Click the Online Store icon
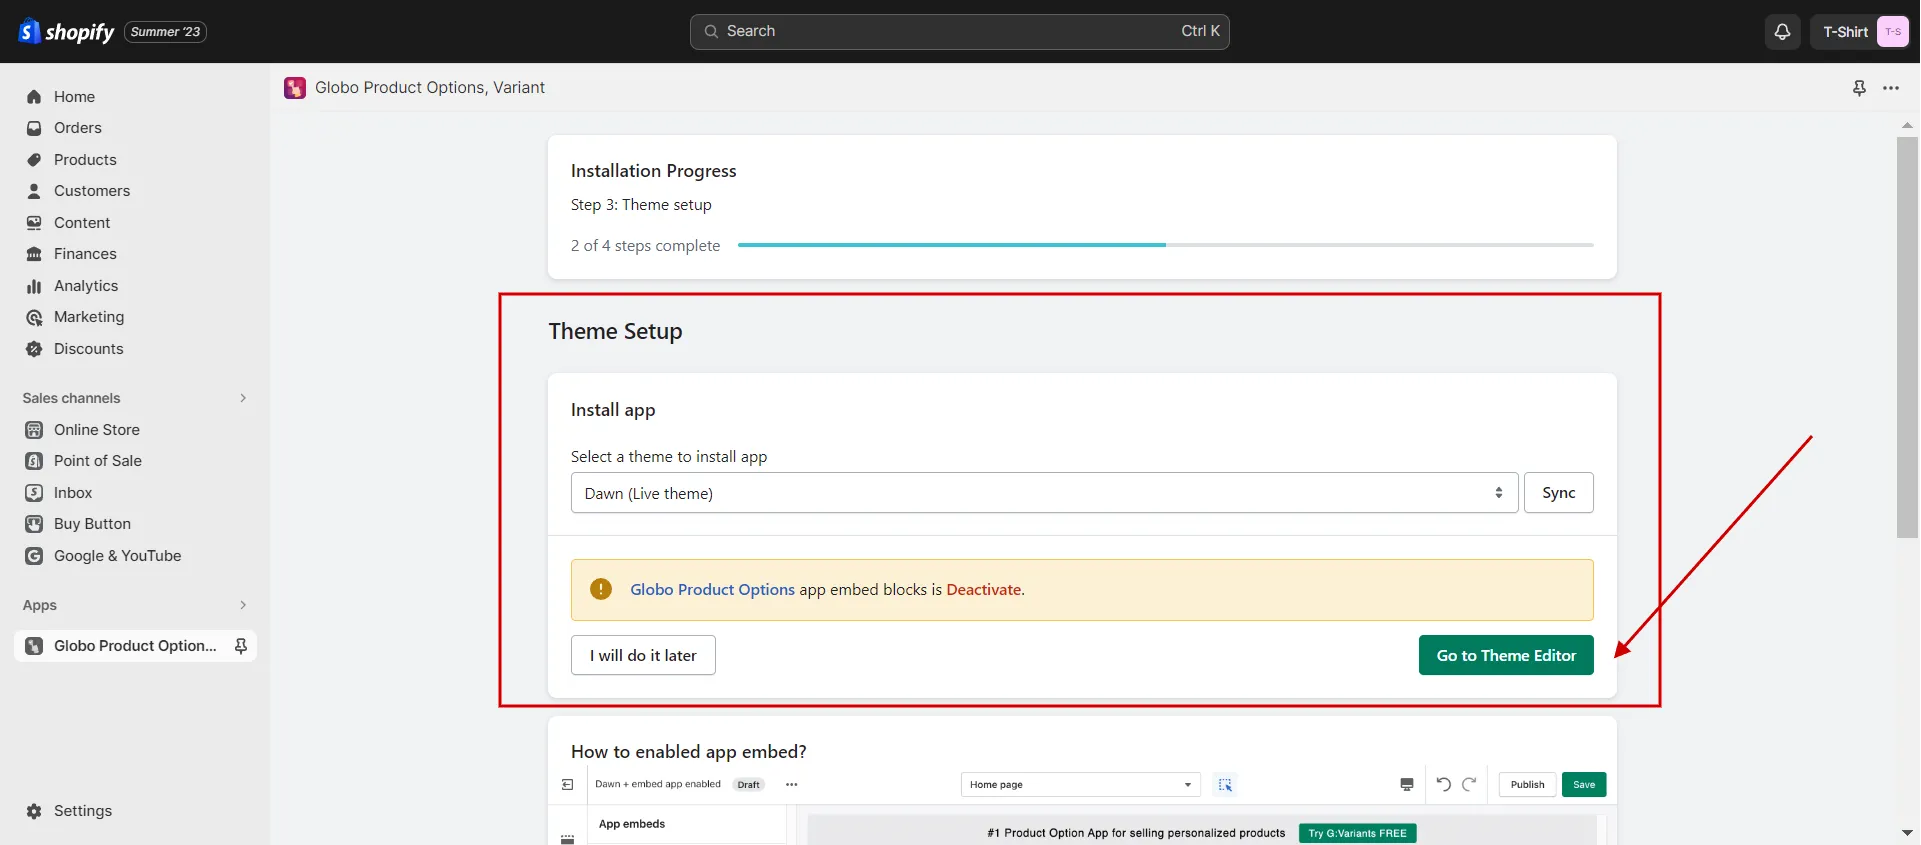 [34, 430]
